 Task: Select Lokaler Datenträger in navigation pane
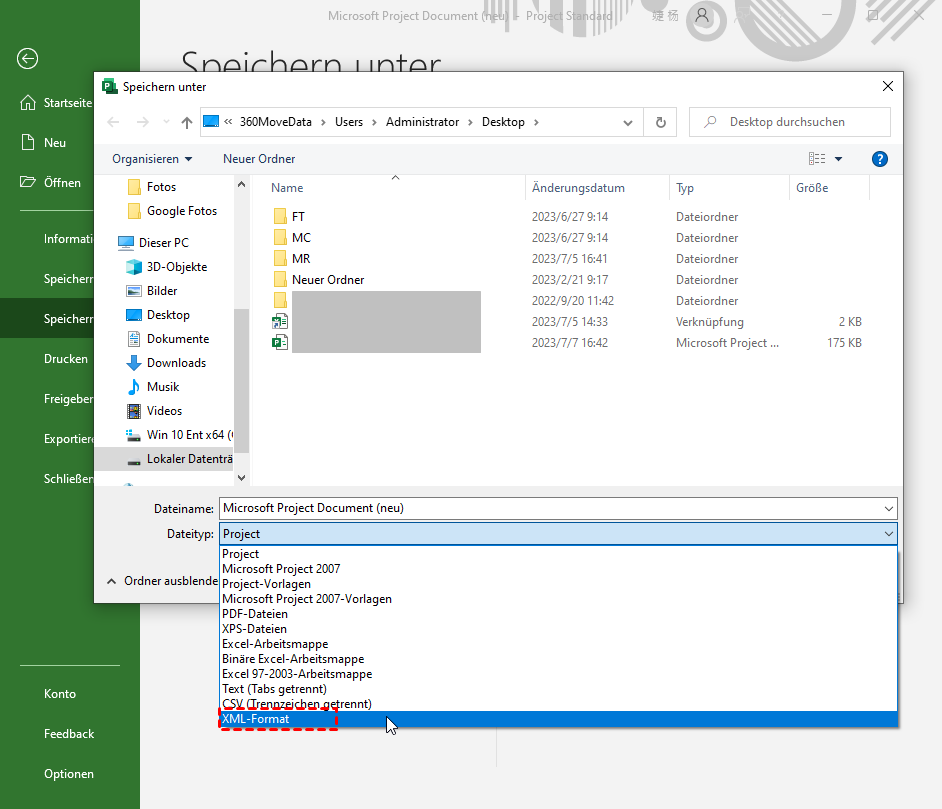tap(164, 459)
